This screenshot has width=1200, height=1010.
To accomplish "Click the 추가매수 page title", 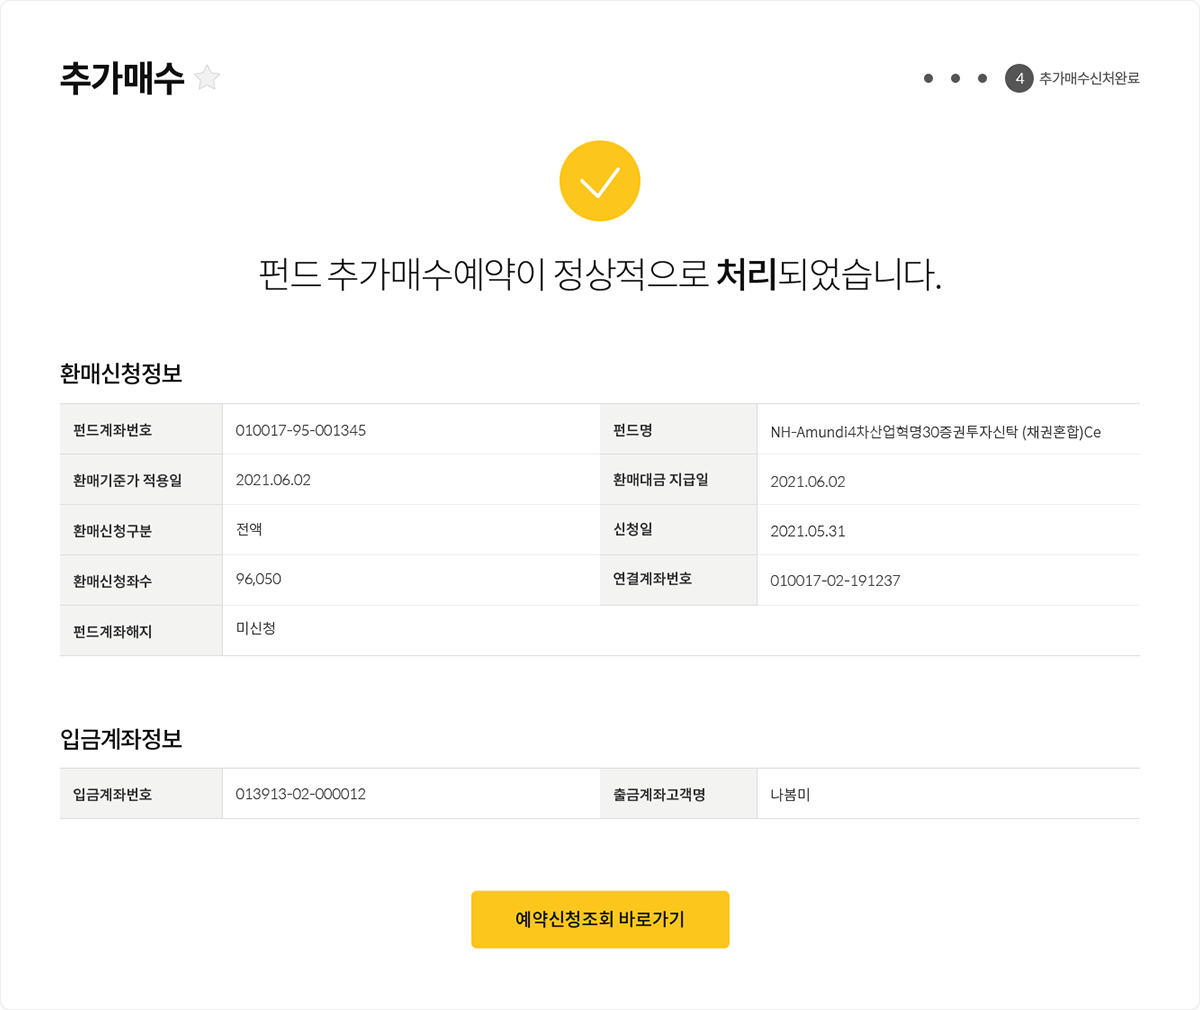I will pyautogui.click(x=122, y=78).
